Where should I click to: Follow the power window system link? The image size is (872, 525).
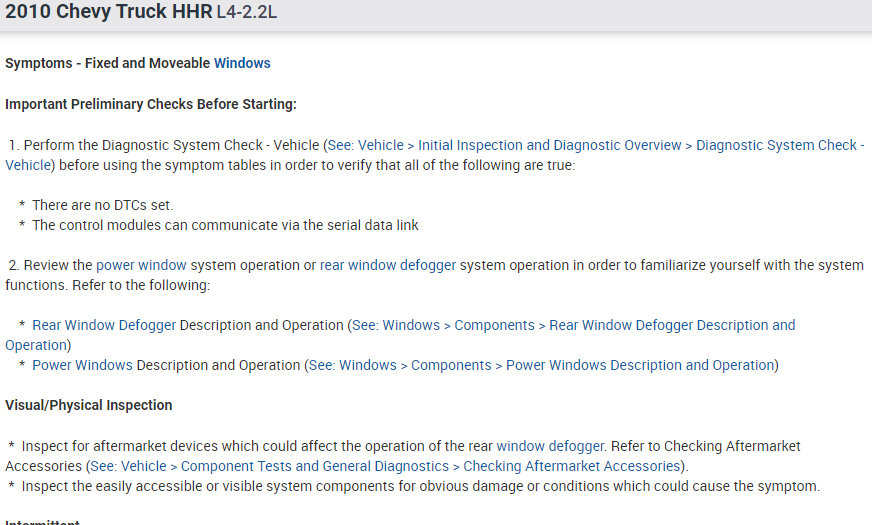141,265
